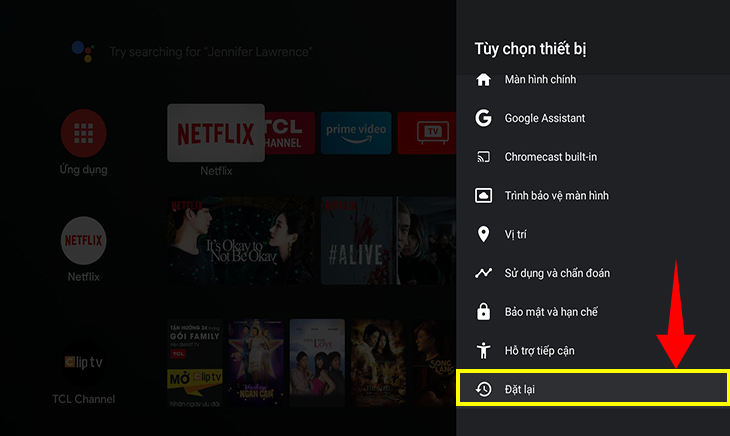Click the Bảo mật lock icon
The width and height of the screenshot is (730, 436).
(484, 312)
